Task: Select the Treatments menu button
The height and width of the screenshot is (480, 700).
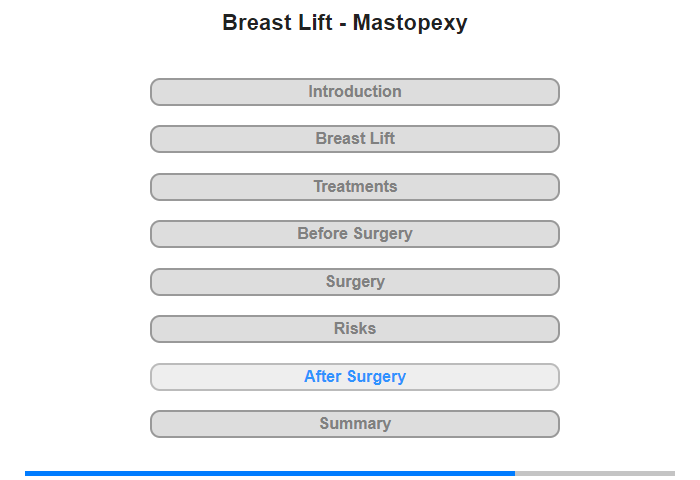Action: (x=355, y=187)
